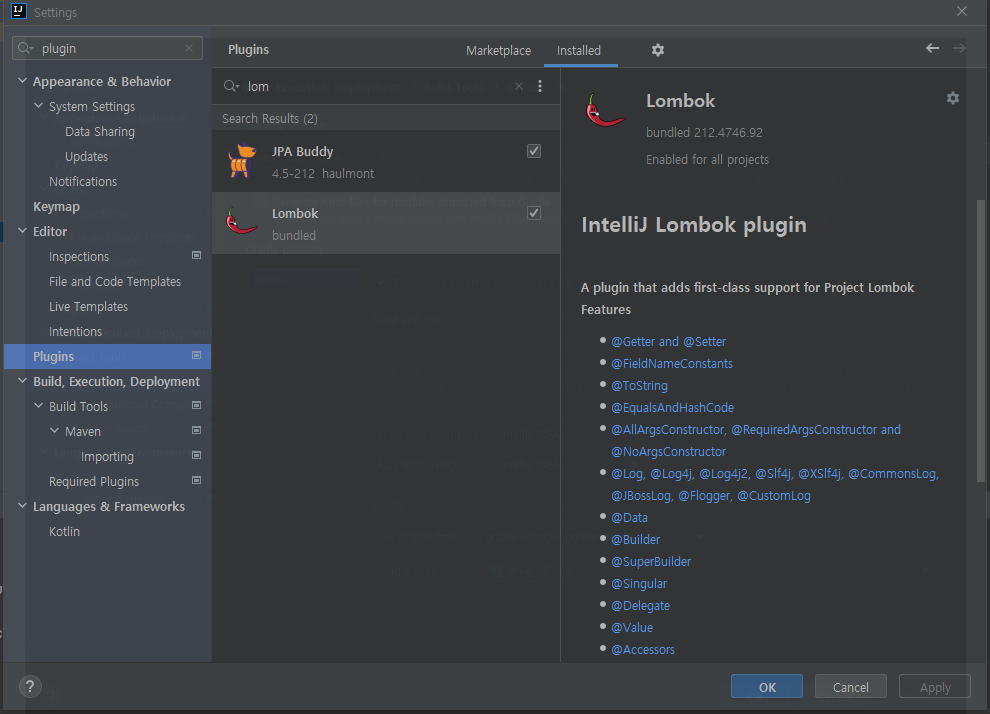The image size is (990, 714).
Task: Open Live Templates settings
Action: coord(88,306)
